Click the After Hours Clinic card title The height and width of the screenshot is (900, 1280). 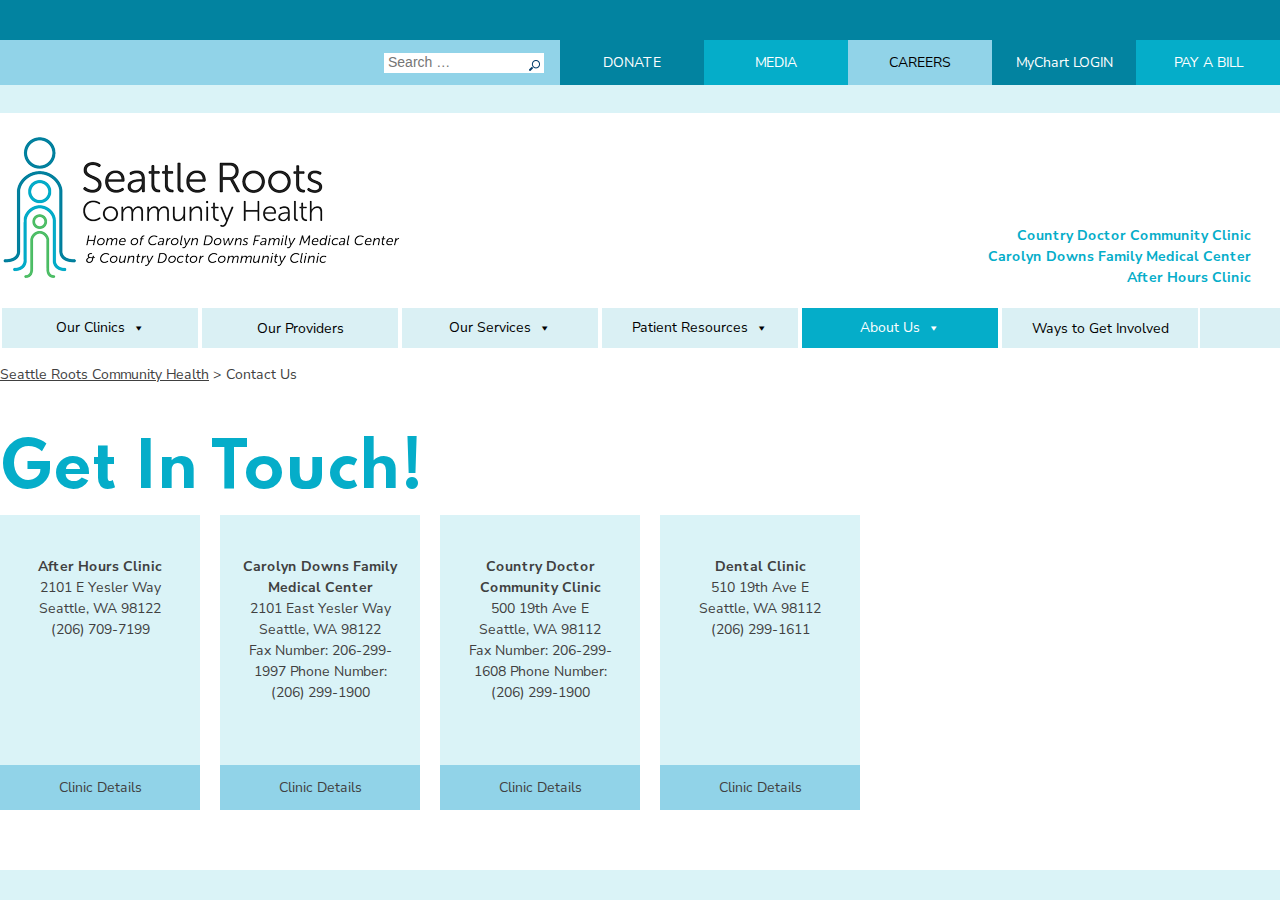click(x=100, y=567)
